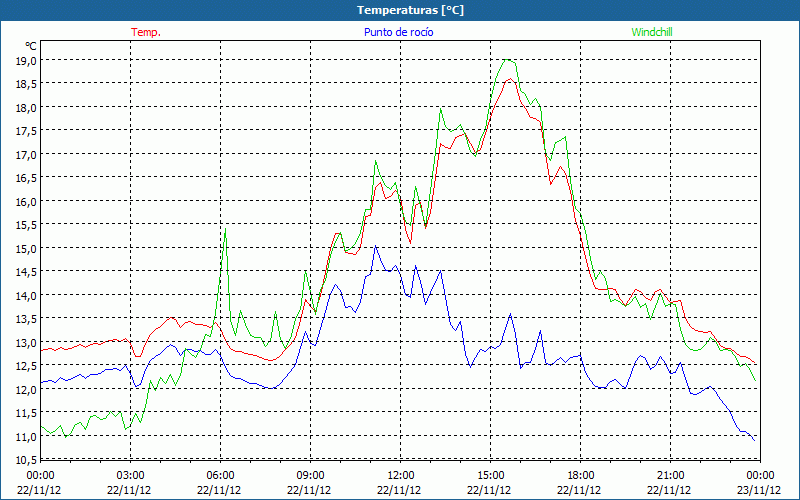The image size is (800, 500).
Task: Click the 15,5 y-axis value
Action: pos(27,225)
